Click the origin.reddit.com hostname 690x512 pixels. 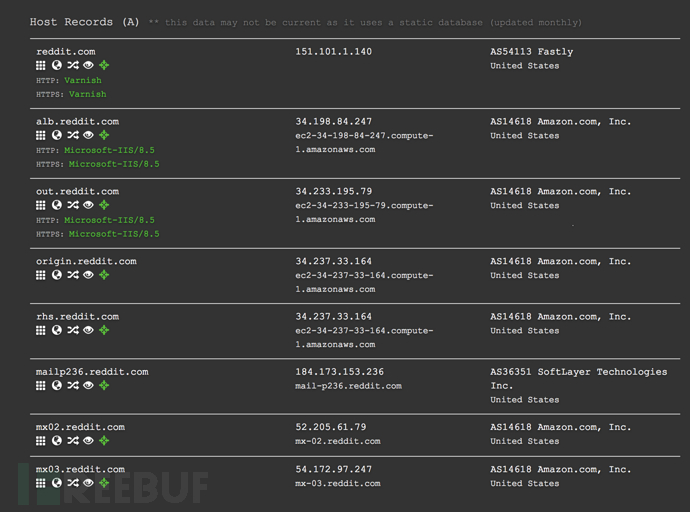86,261
